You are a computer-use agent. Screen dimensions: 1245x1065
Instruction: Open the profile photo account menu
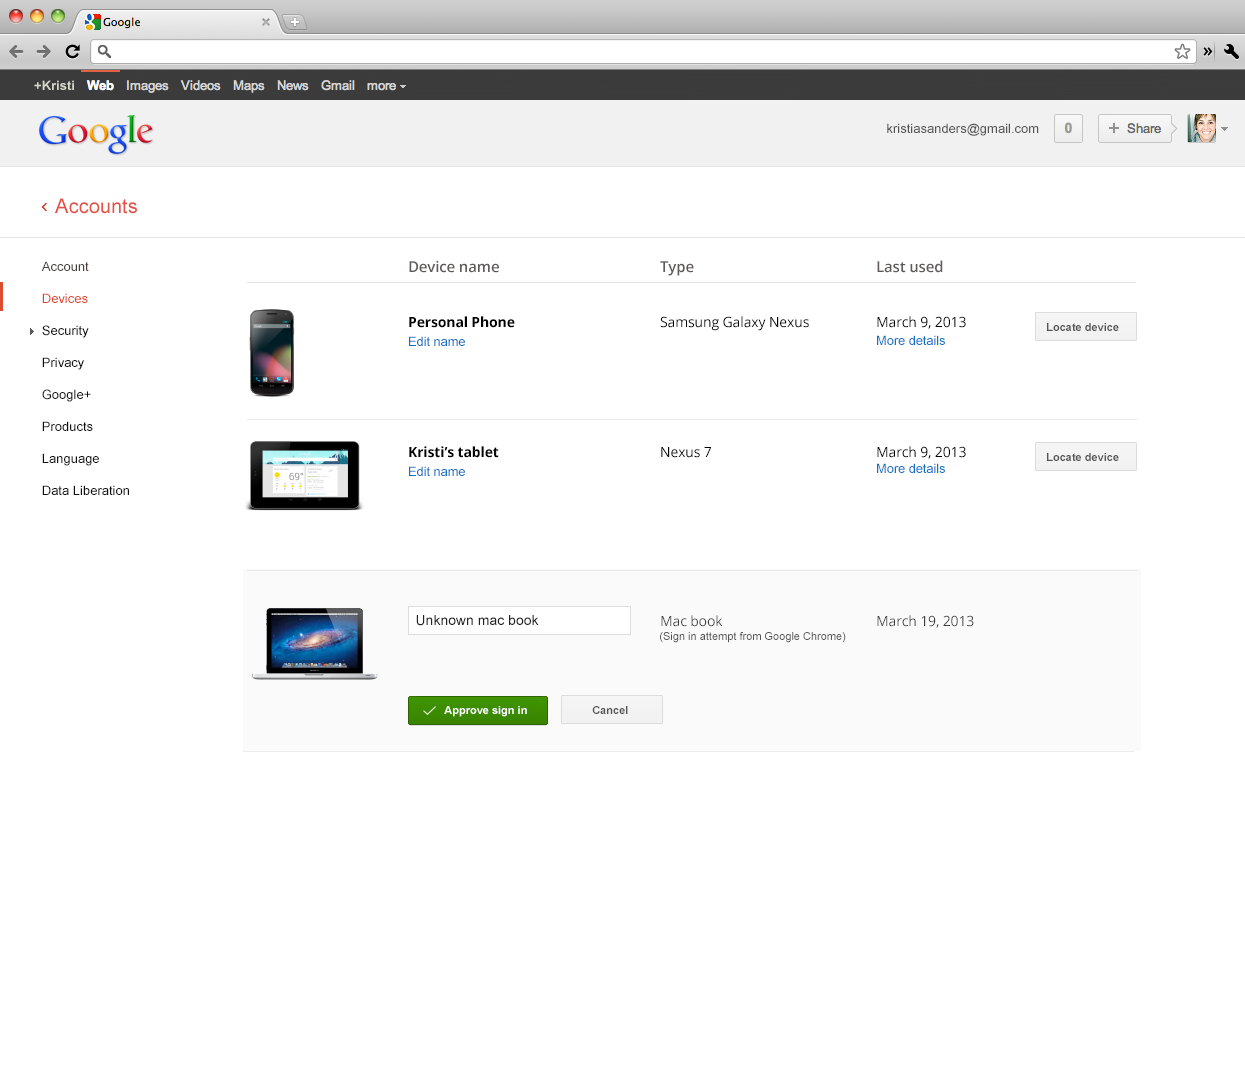coord(1207,128)
